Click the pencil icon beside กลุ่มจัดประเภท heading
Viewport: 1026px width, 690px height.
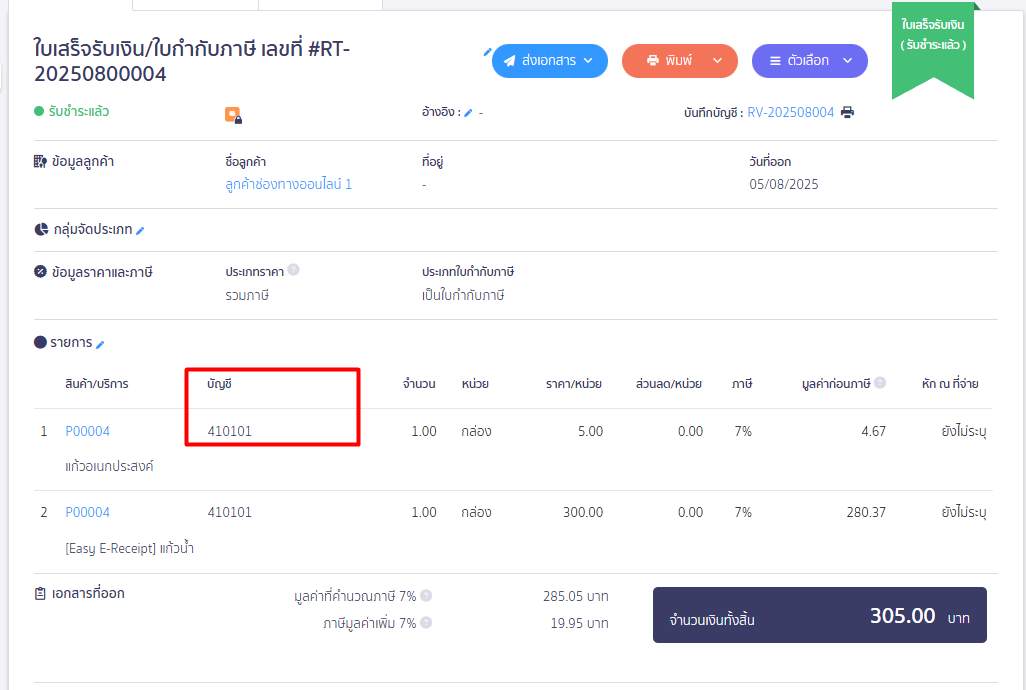point(139,229)
